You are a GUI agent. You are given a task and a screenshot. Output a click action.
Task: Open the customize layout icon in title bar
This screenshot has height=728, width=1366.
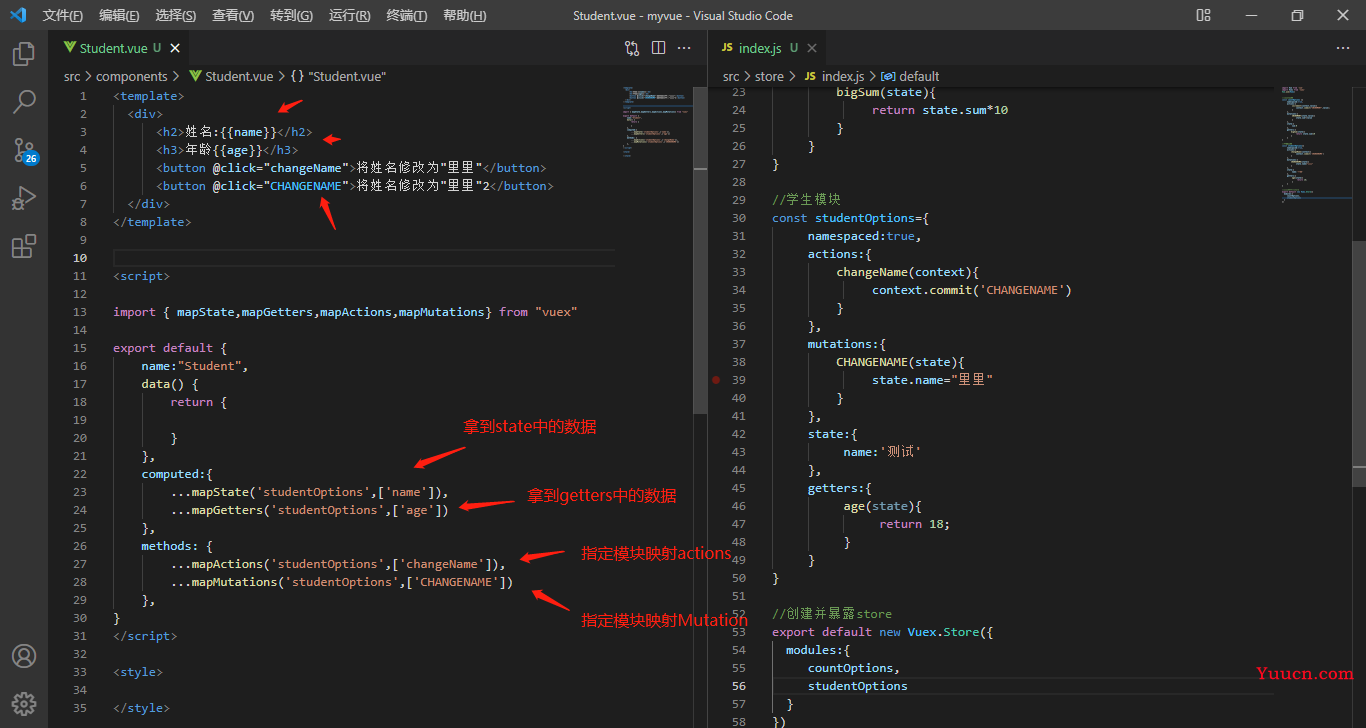pos(1203,15)
